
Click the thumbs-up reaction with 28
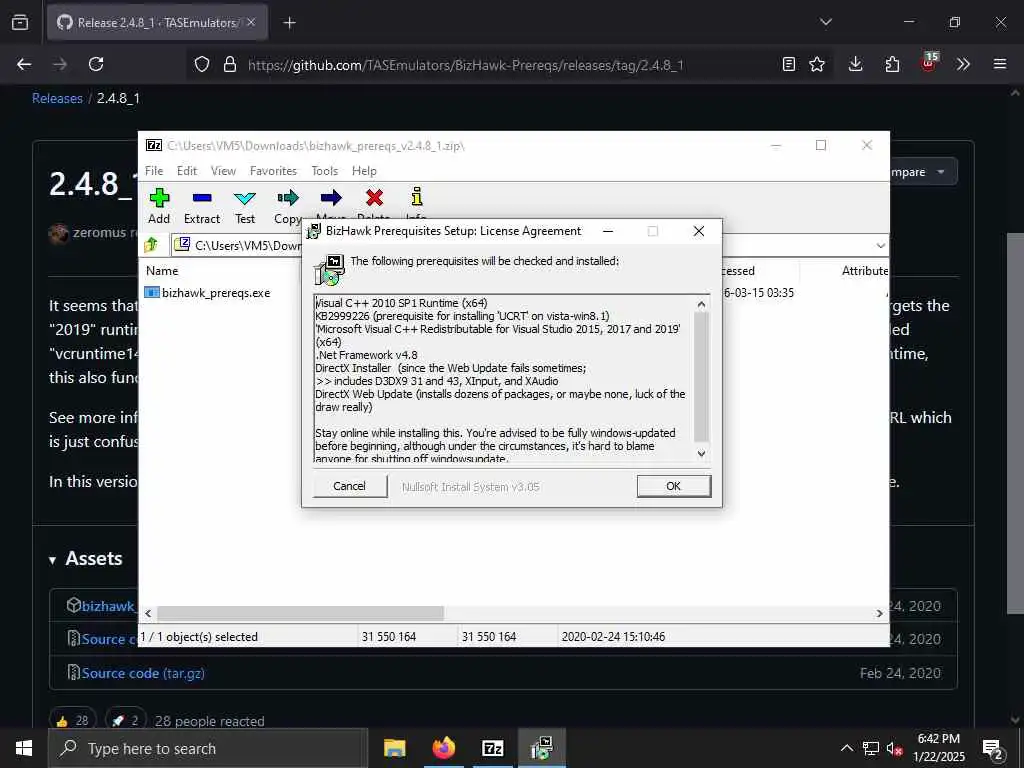click(72, 721)
